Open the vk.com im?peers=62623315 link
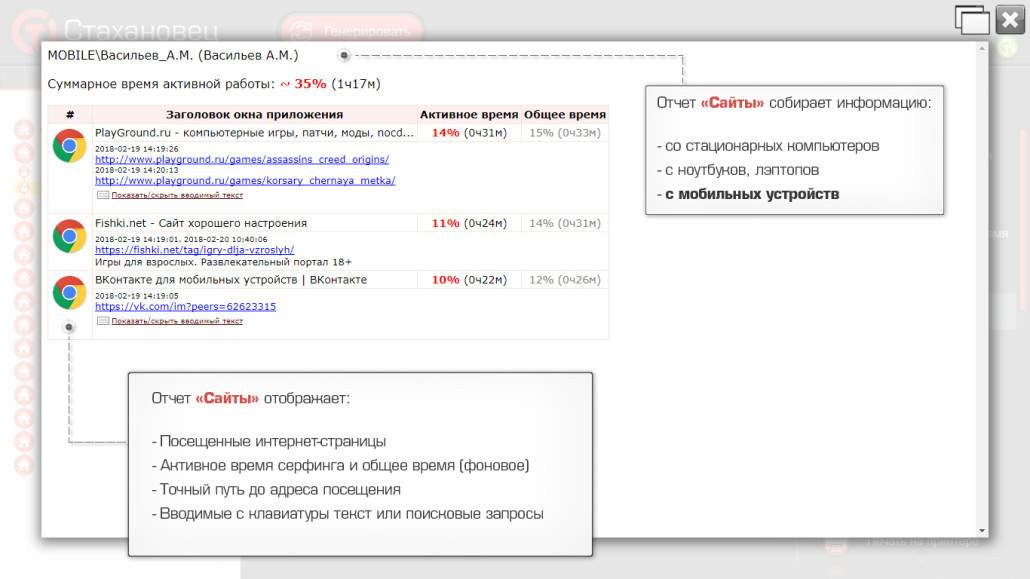The image size is (1030, 579). pos(185,306)
